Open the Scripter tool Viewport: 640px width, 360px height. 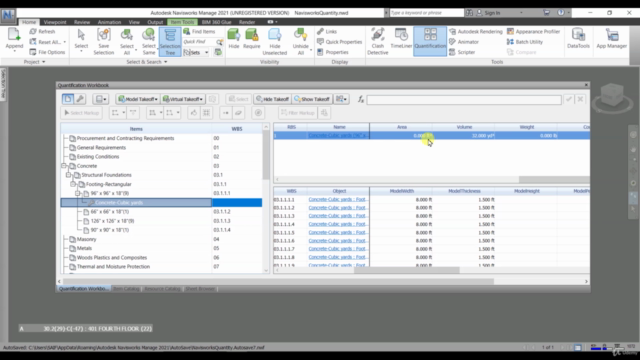462,52
